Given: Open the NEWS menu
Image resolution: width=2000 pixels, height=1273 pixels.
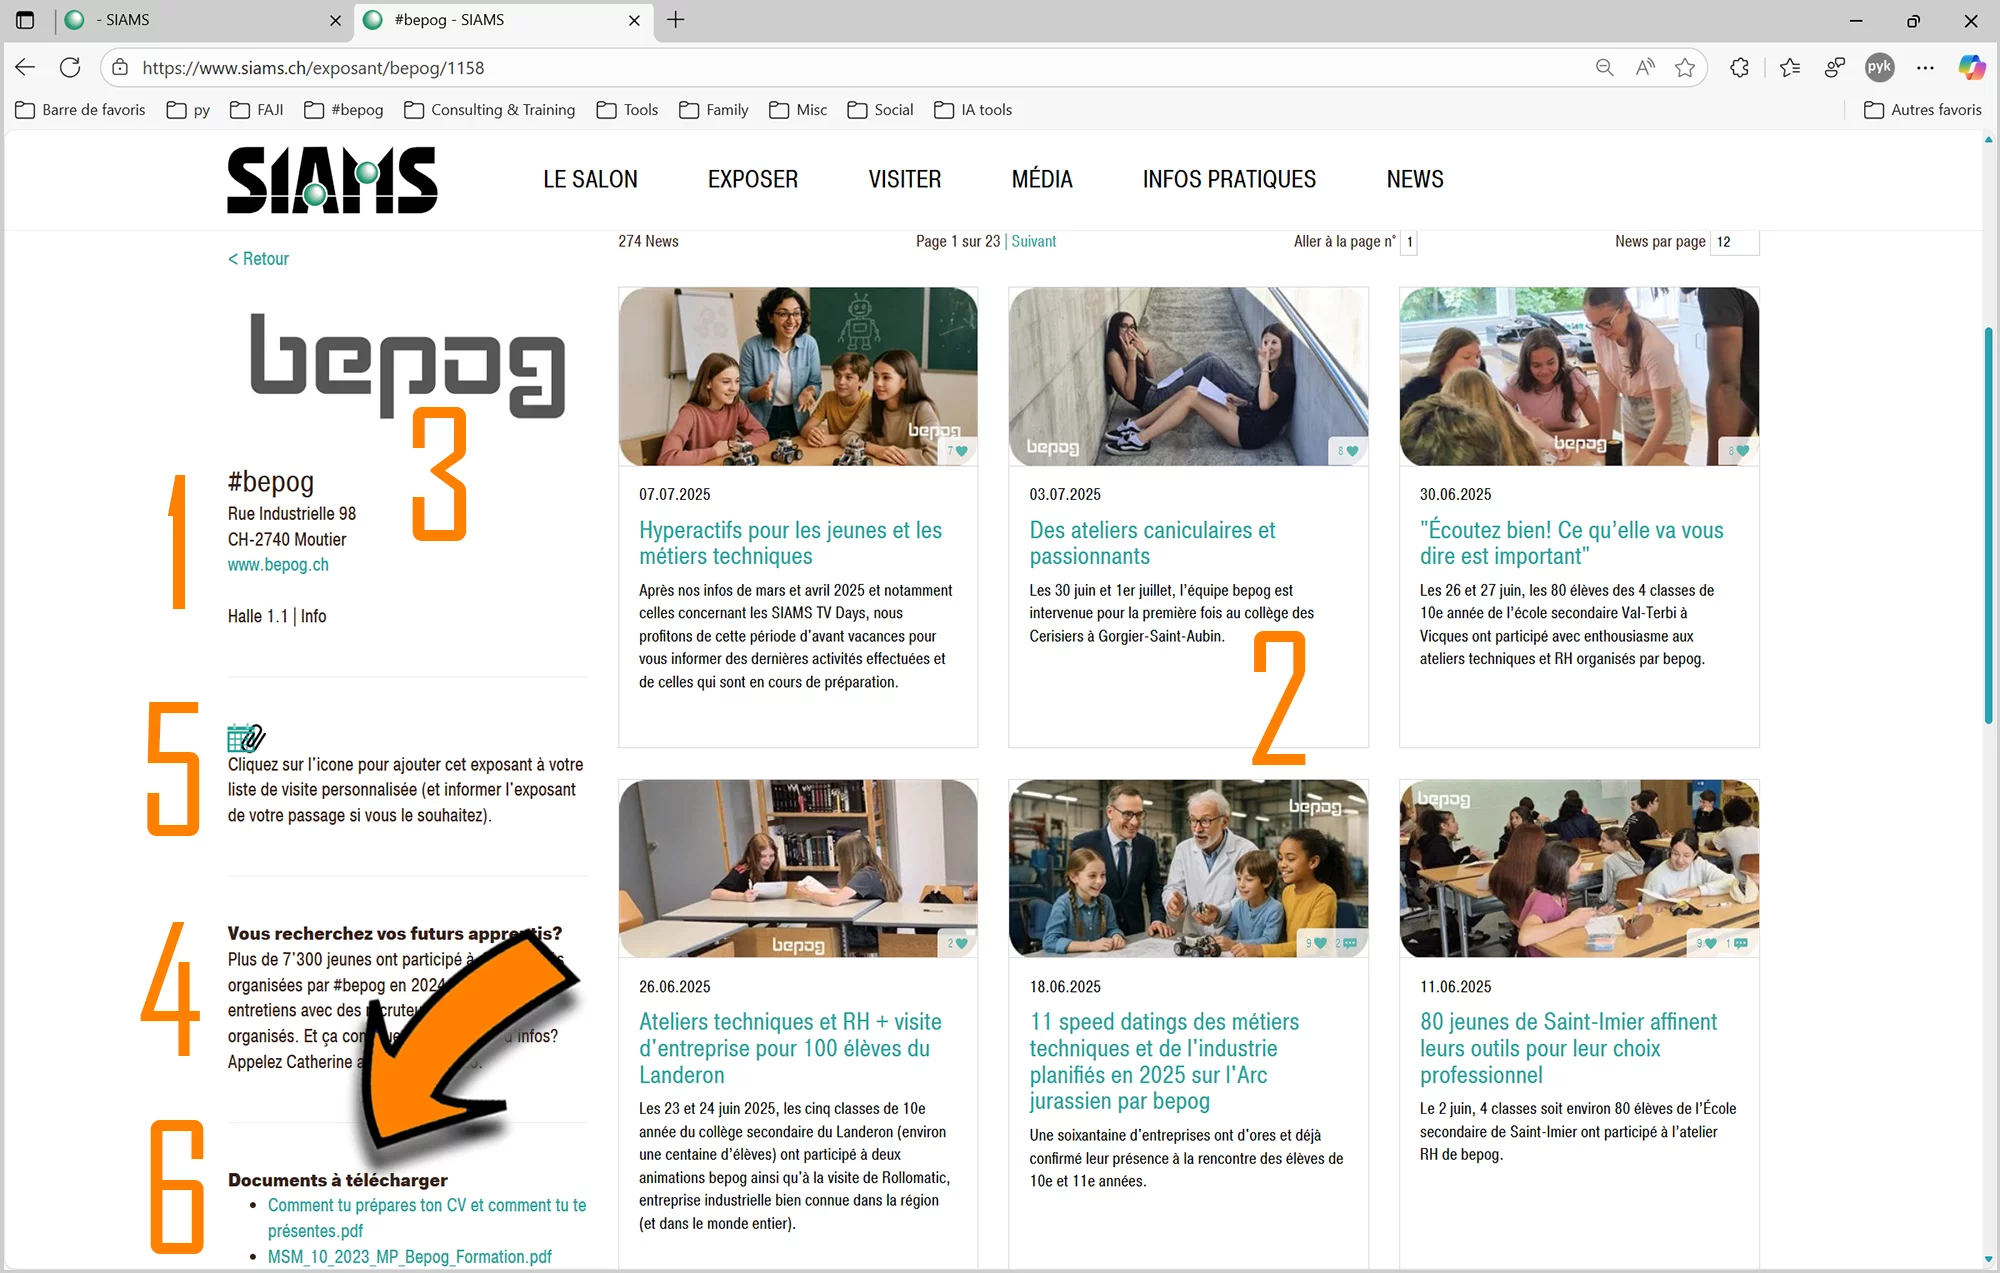Looking at the screenshot, I should (x=1415, y=179).
